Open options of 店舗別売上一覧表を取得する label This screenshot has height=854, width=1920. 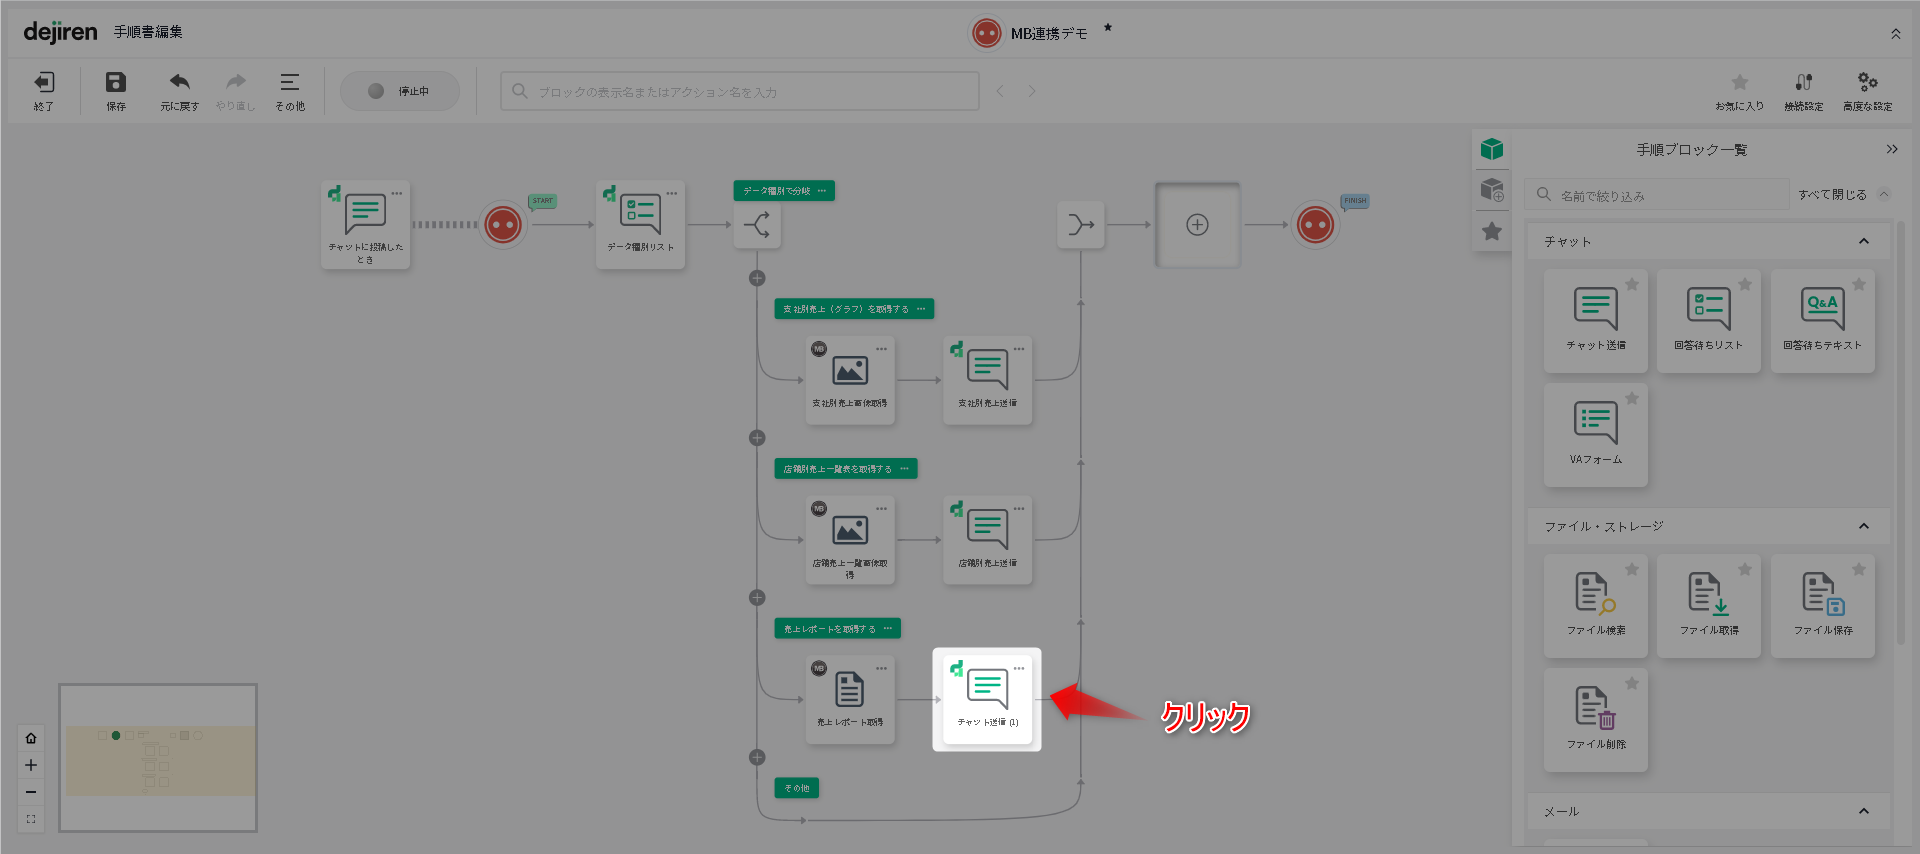pyautogui.click(x=904, y=469)
